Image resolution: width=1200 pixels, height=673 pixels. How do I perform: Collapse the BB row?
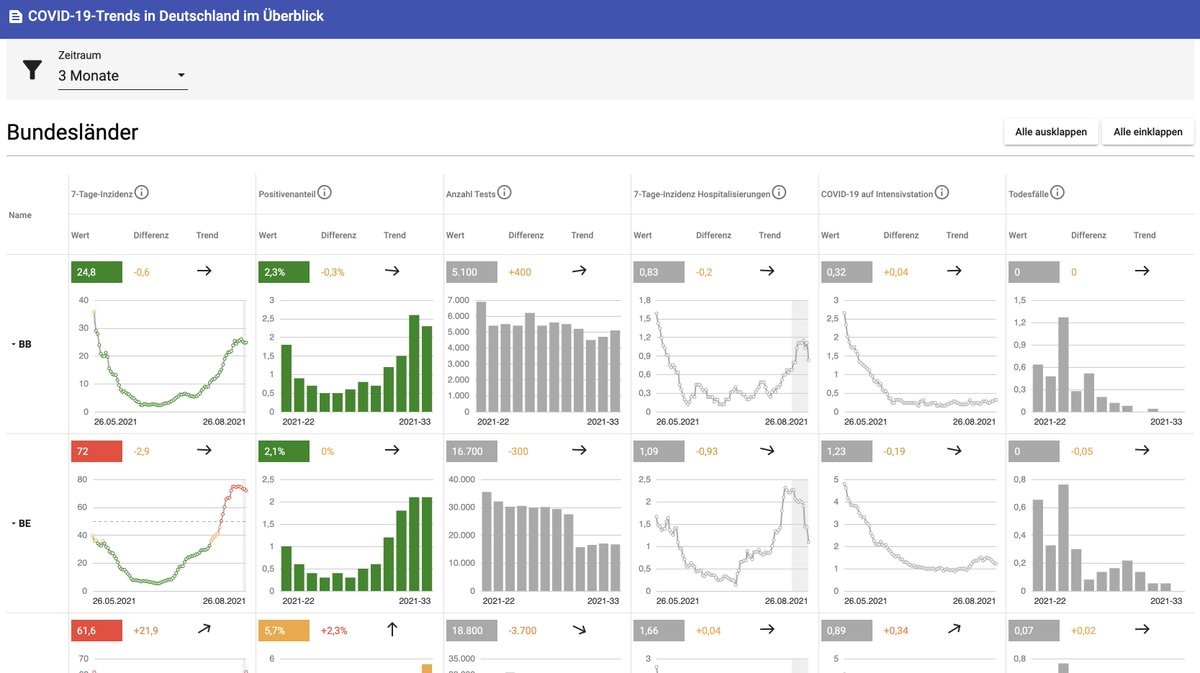pyautogui.click(x=20, y=344)
